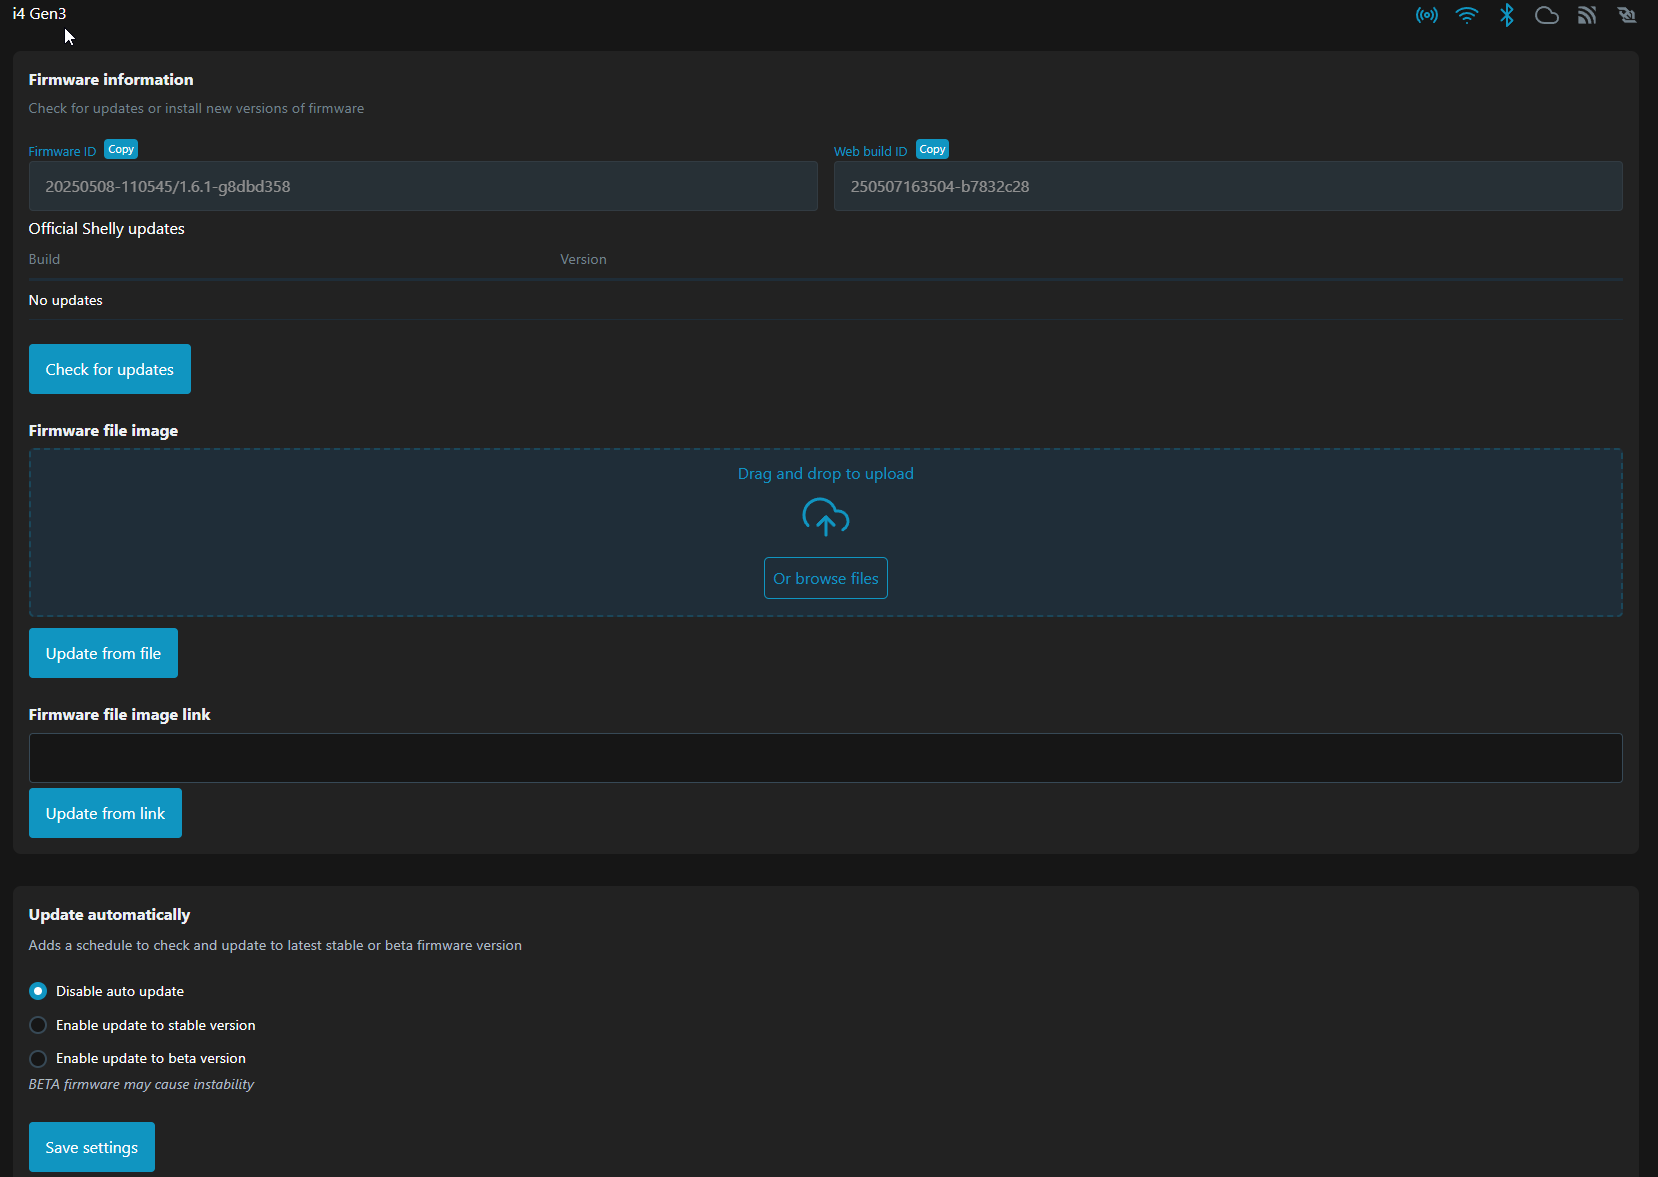Click the Web build ID label
The height and width of the screenshot is (1177, 1658).
[x=871, y=151]
